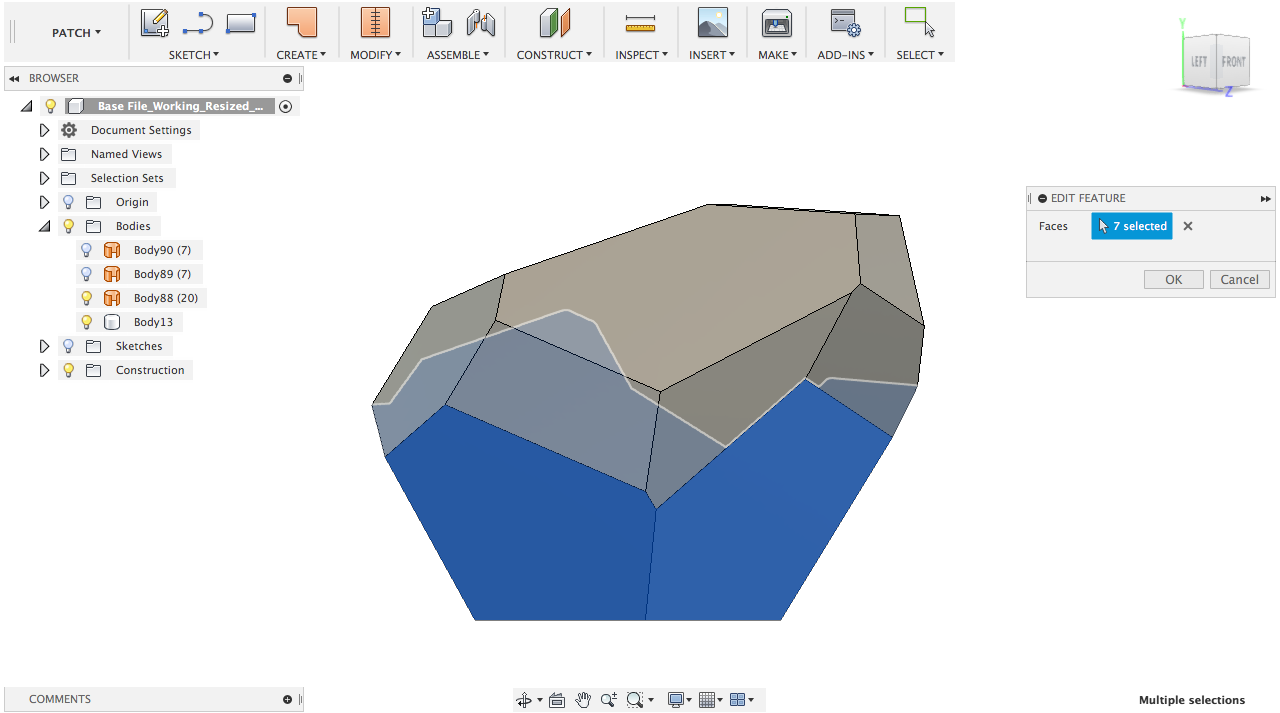Toggle visibility lightbulb for Body88 (20)
The height and width of the screenshot is (713, 1280).
pos(86,298)
